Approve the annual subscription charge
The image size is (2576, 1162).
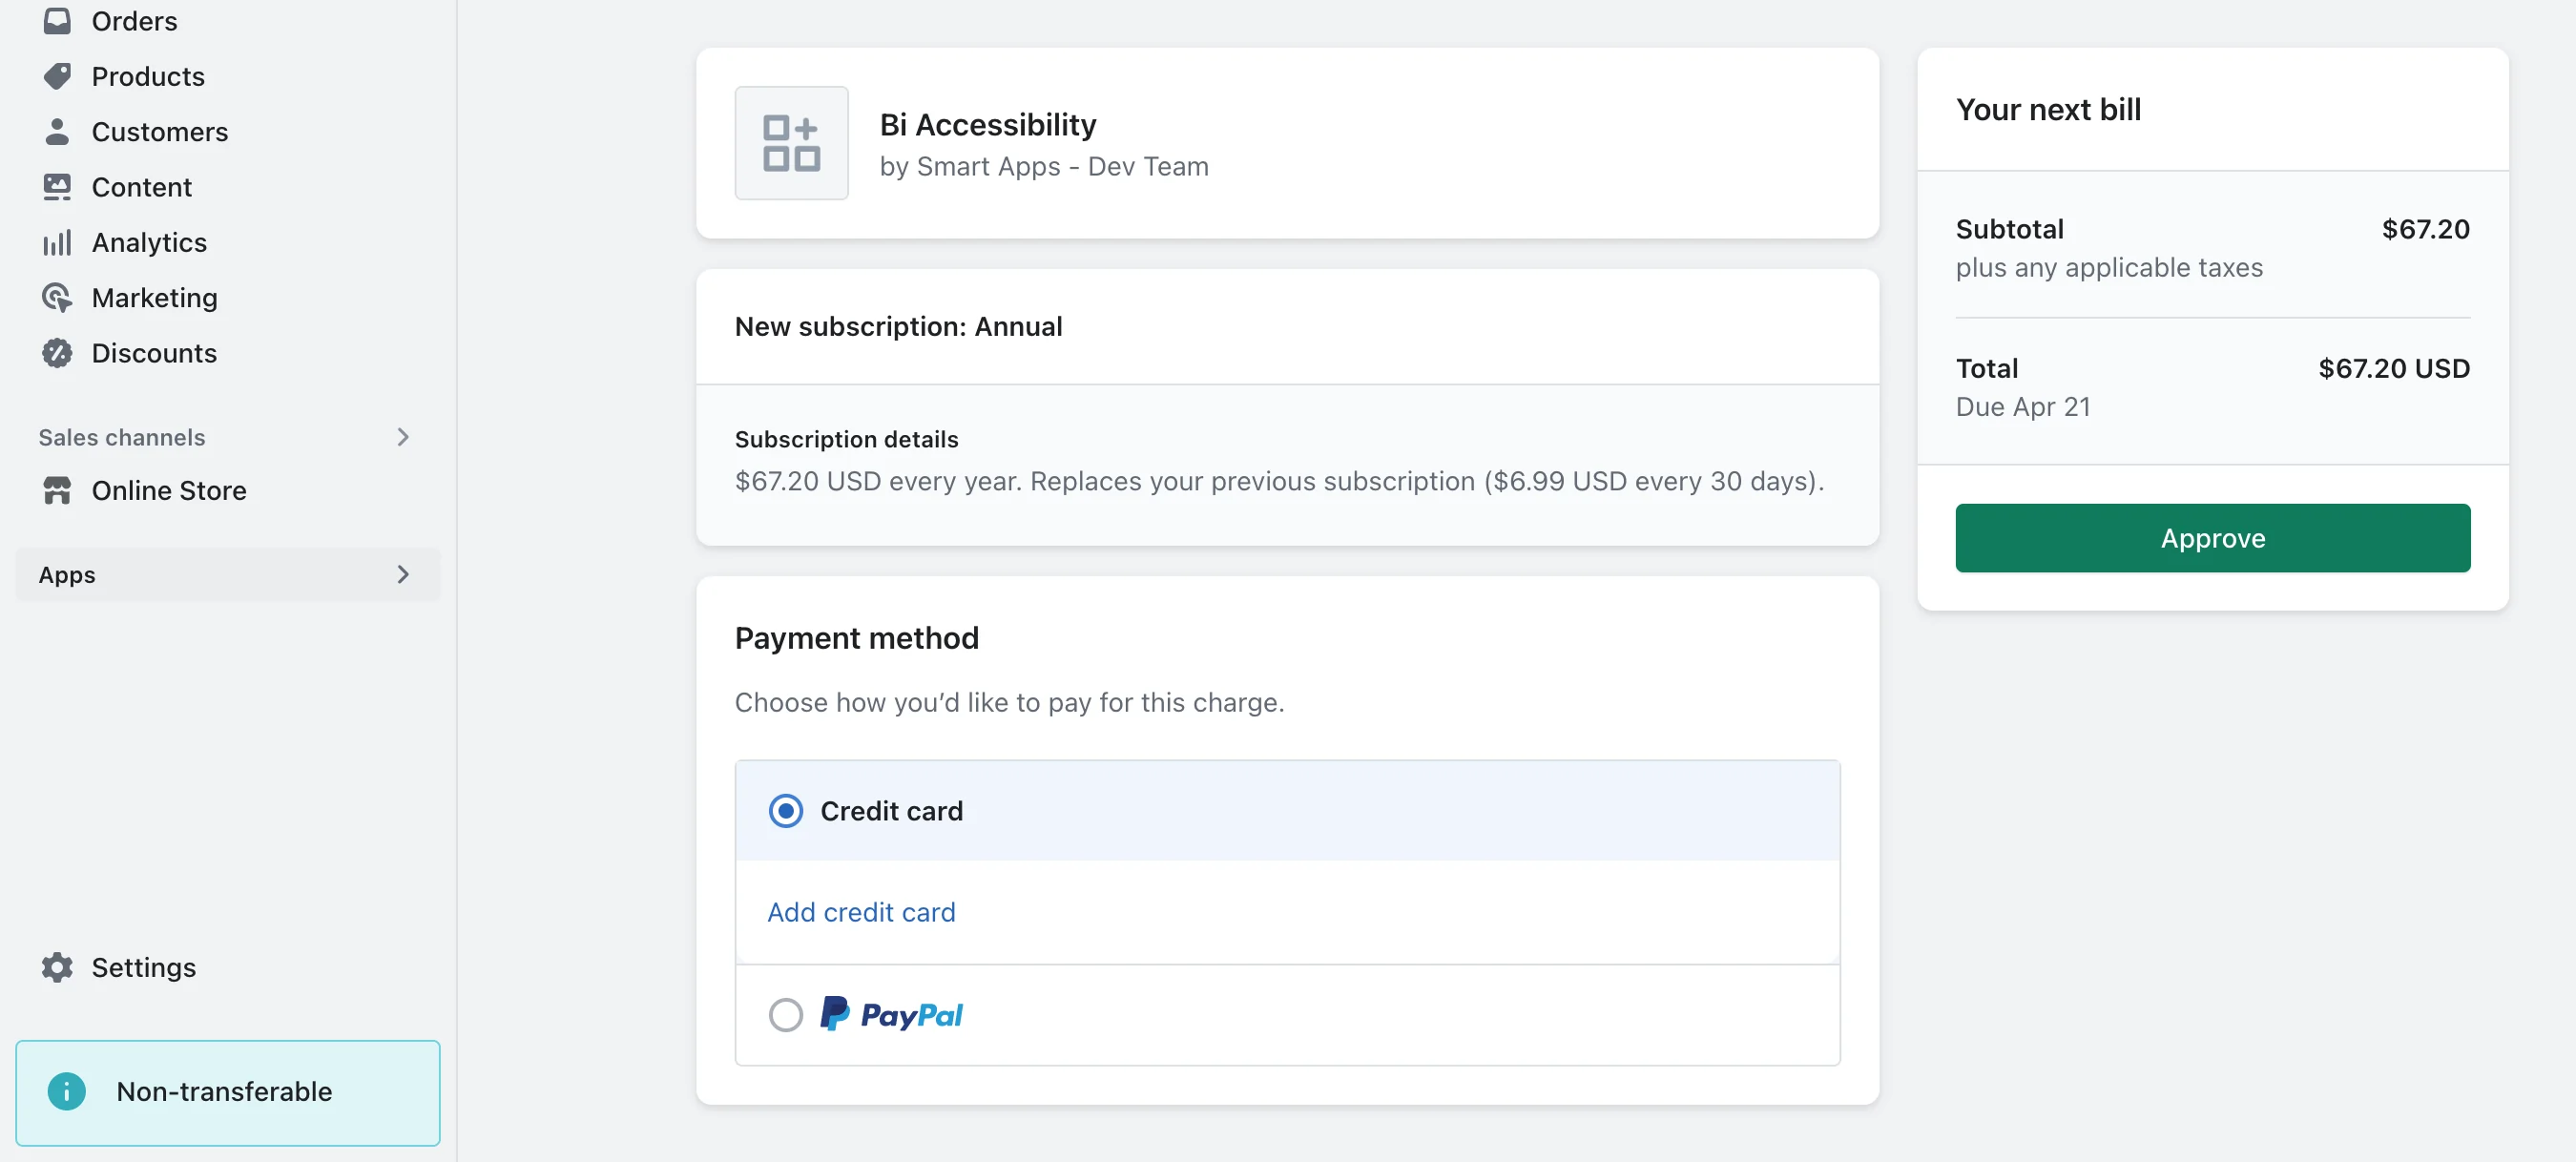pos(2212,538)
